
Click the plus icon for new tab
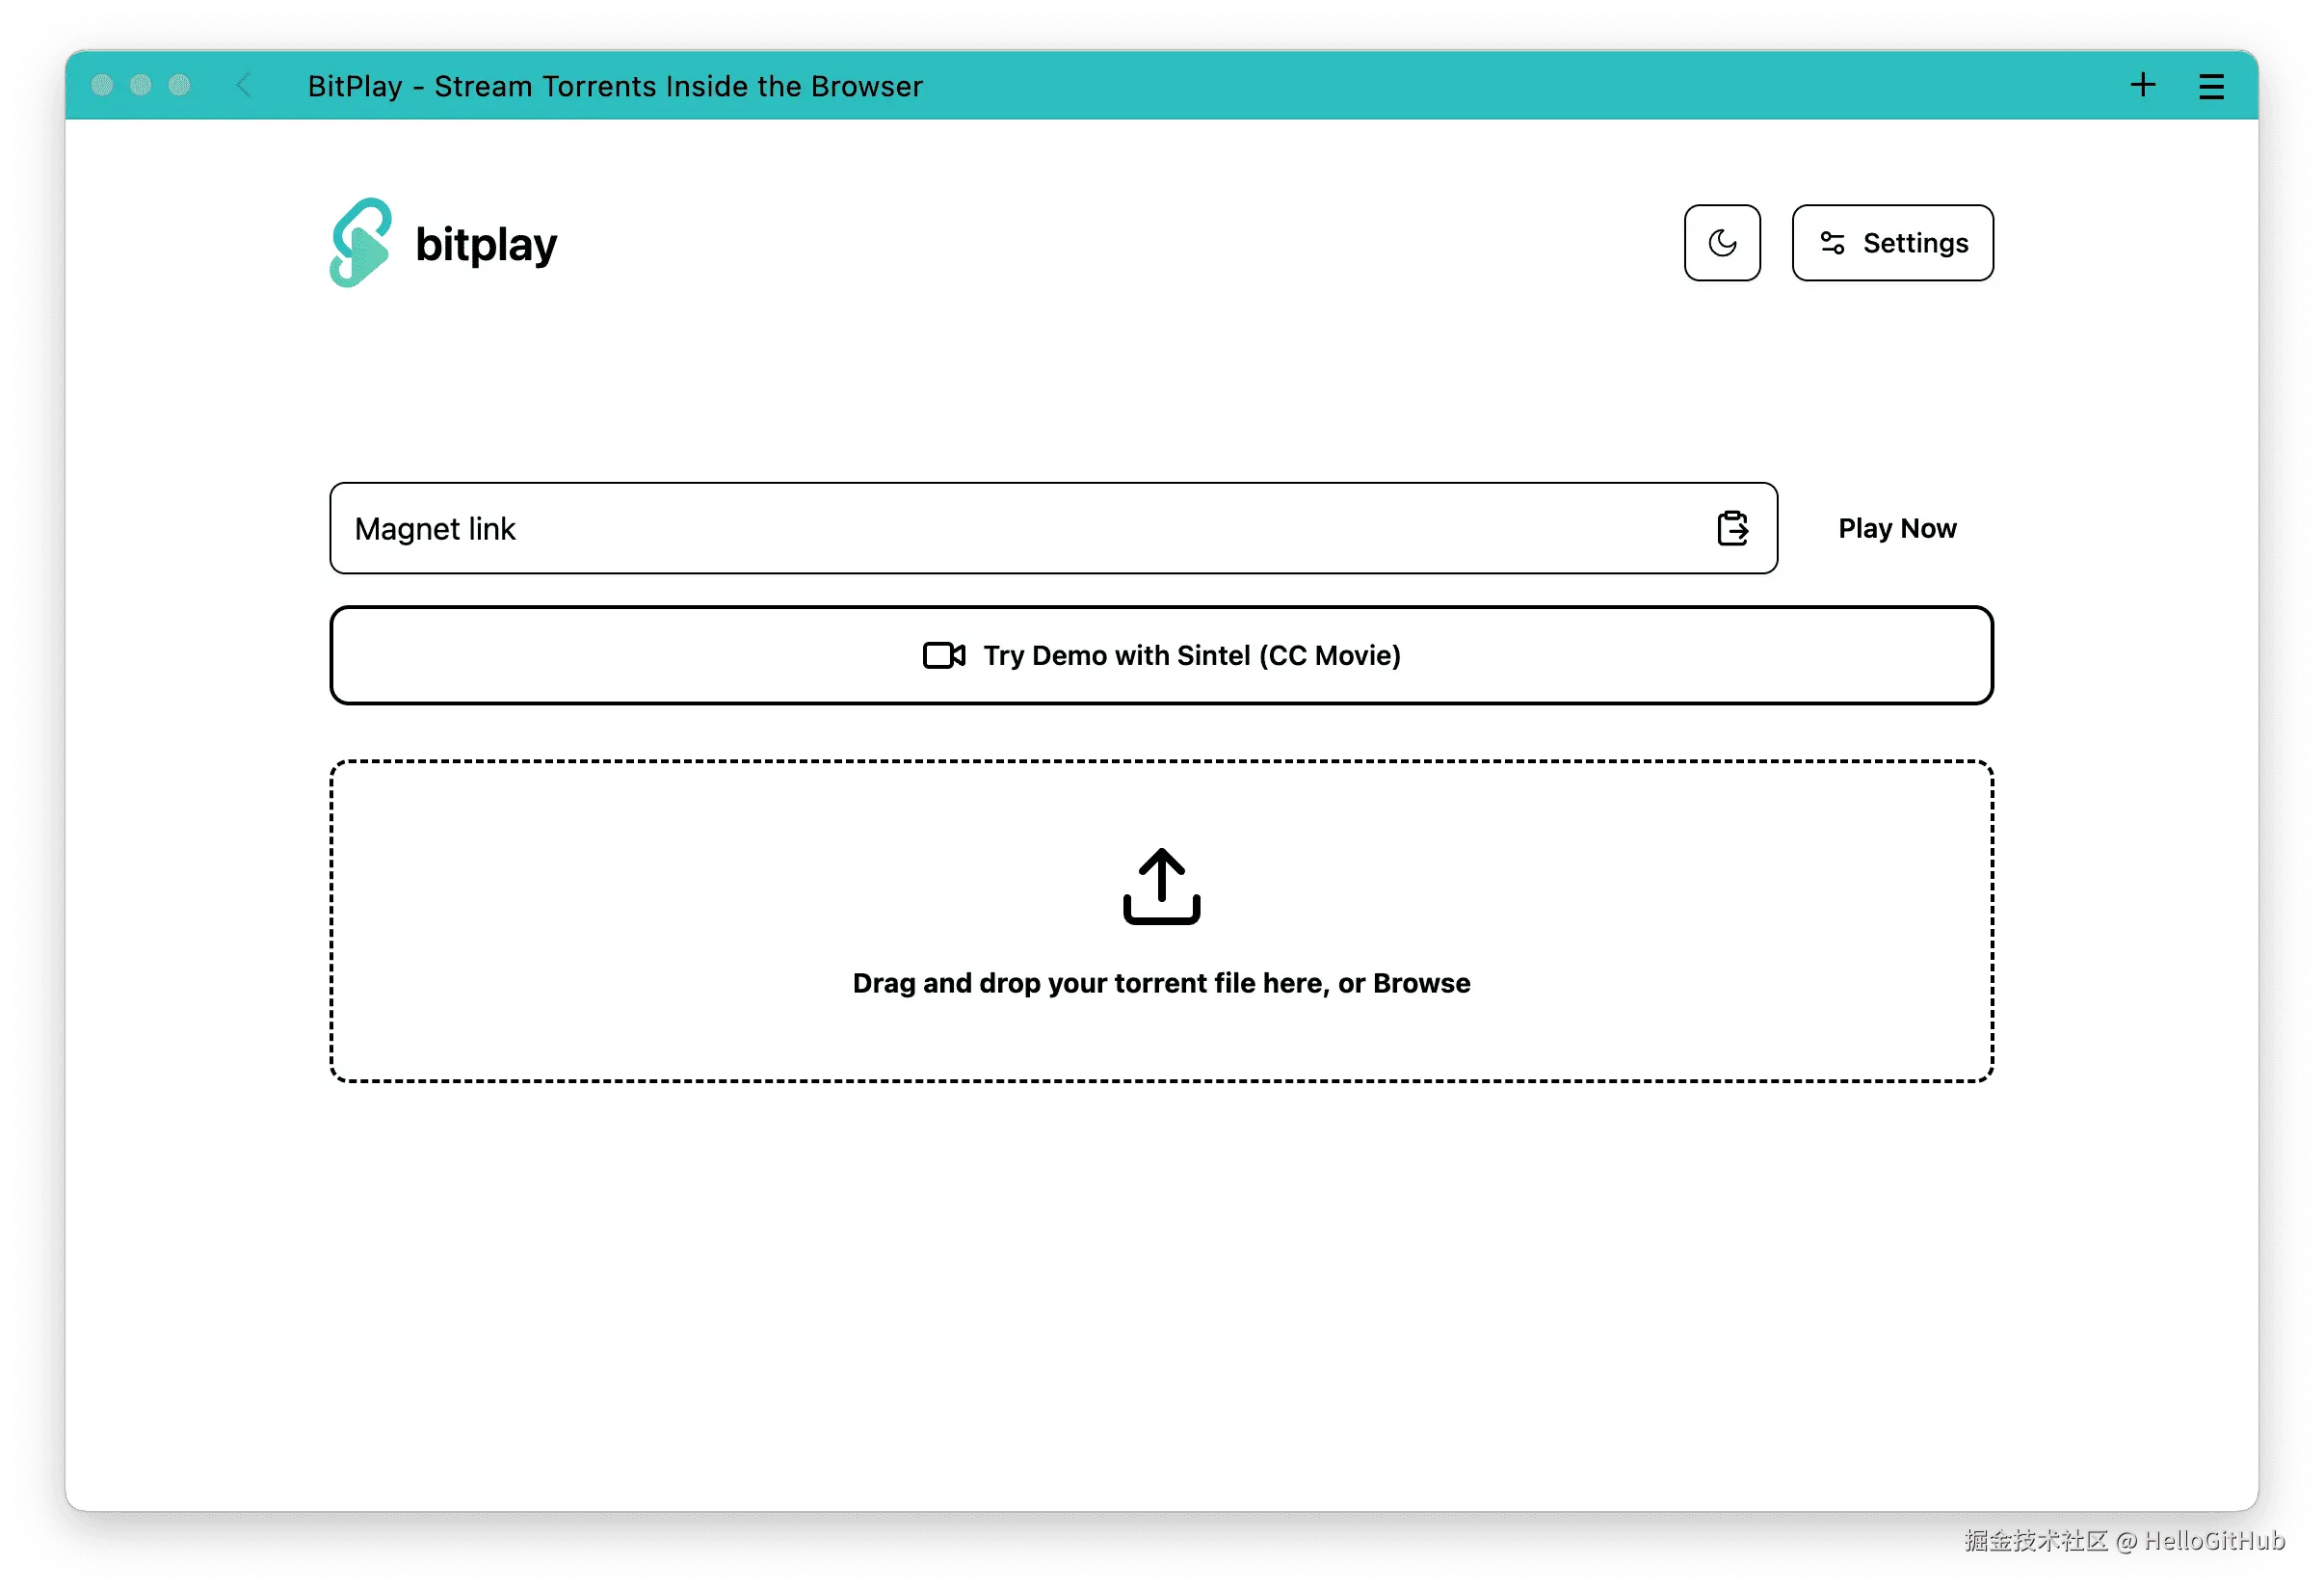[x=2142, y=85]
